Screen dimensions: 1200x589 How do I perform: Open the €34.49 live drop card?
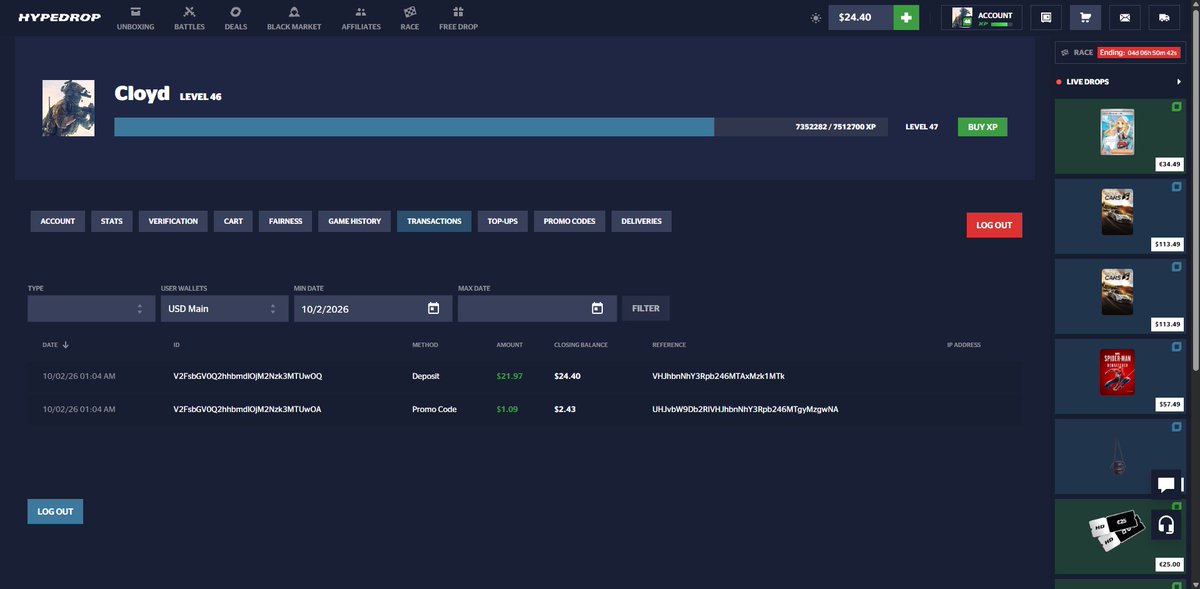[1120, 136]
